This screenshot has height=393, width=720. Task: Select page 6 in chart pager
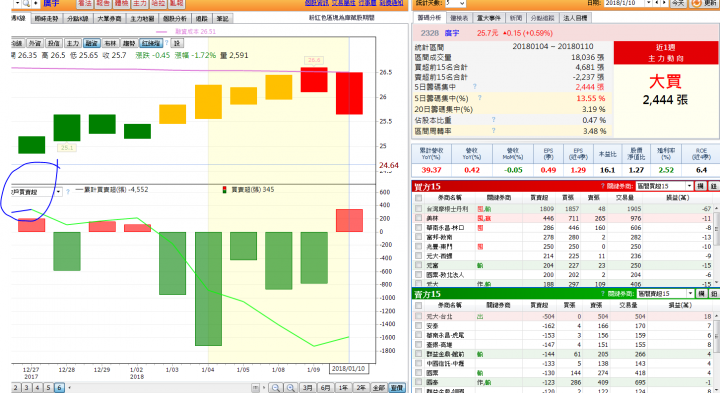[x=59, y=387]
